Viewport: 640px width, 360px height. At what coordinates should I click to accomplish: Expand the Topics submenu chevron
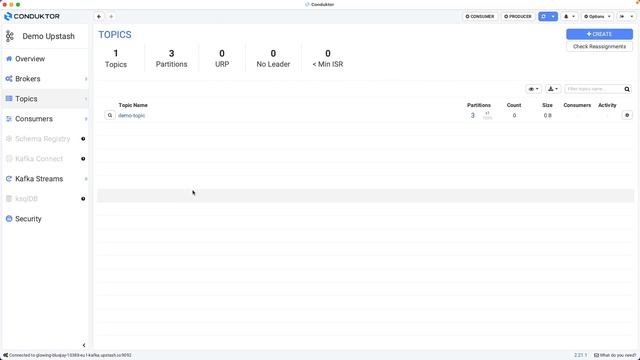(x=86, y=99)
